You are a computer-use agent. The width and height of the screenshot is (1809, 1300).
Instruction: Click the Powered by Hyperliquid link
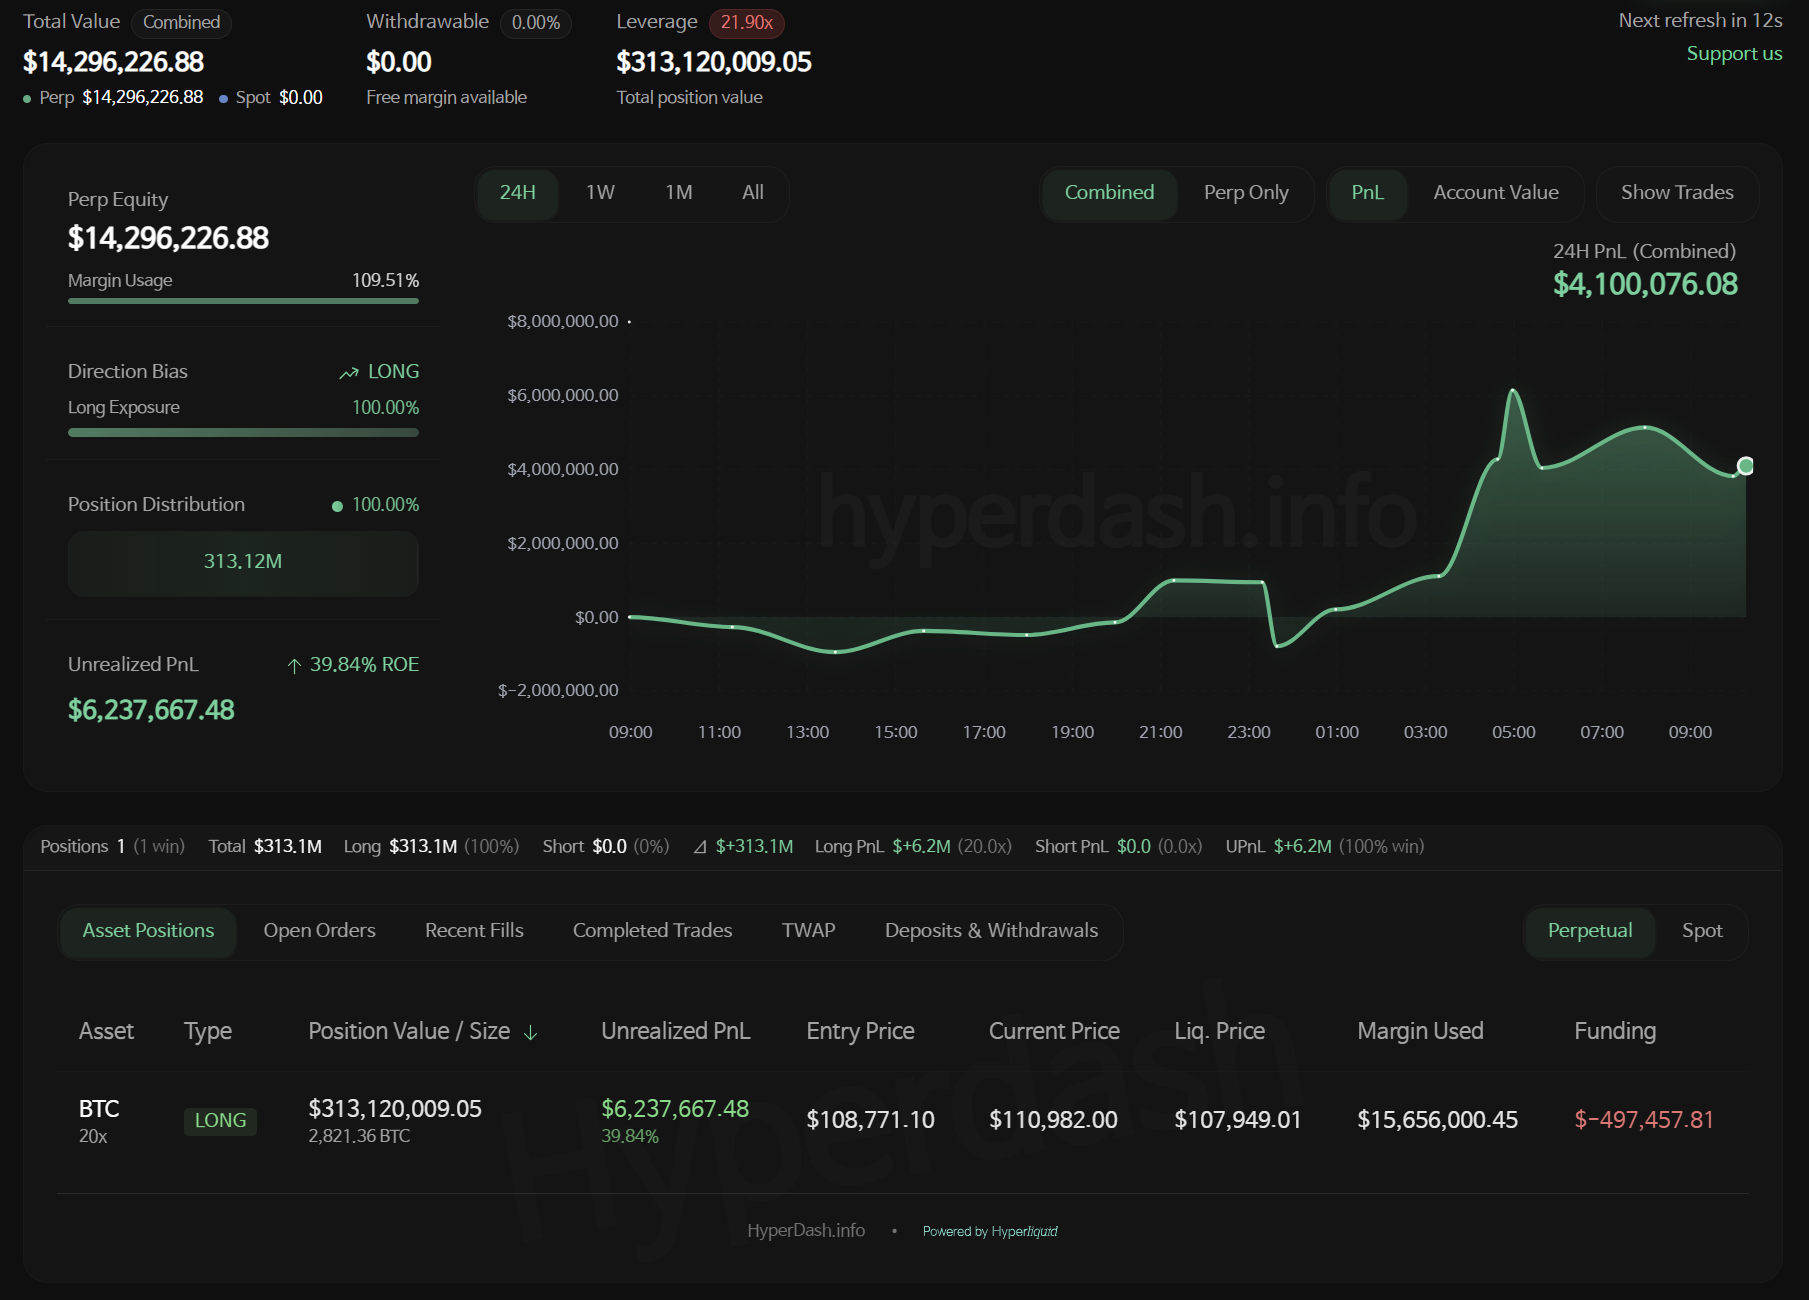989,1231
